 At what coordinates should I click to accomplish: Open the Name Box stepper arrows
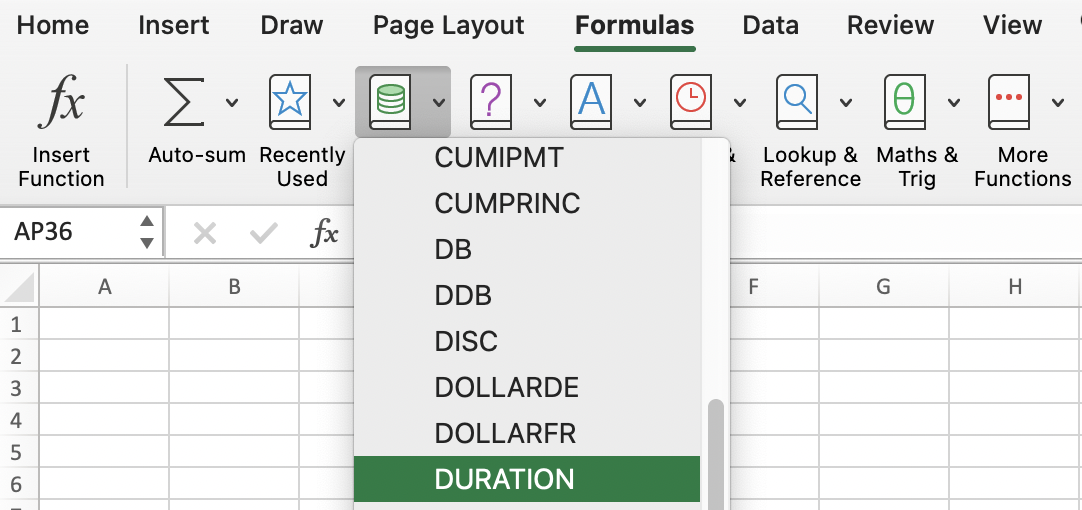click(146, 232)
